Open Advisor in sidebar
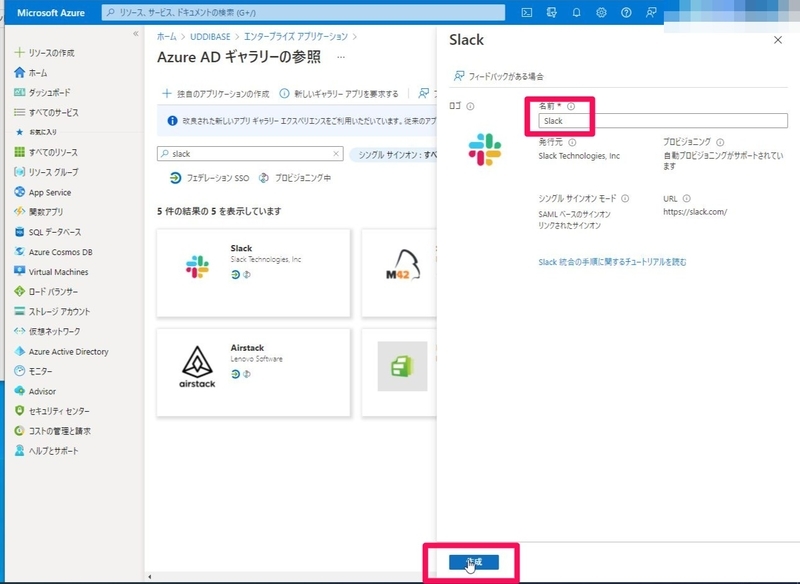The width and height of the screenshot is (800, 584). coord(35,391)
